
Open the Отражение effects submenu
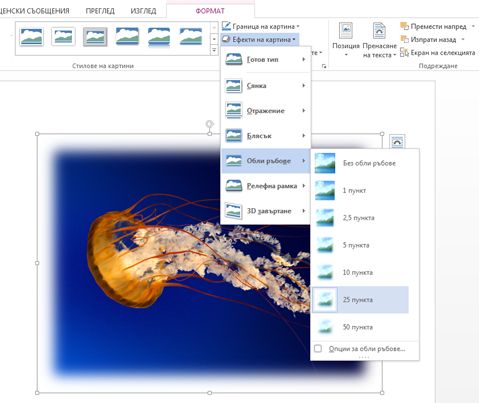point(266,111)
